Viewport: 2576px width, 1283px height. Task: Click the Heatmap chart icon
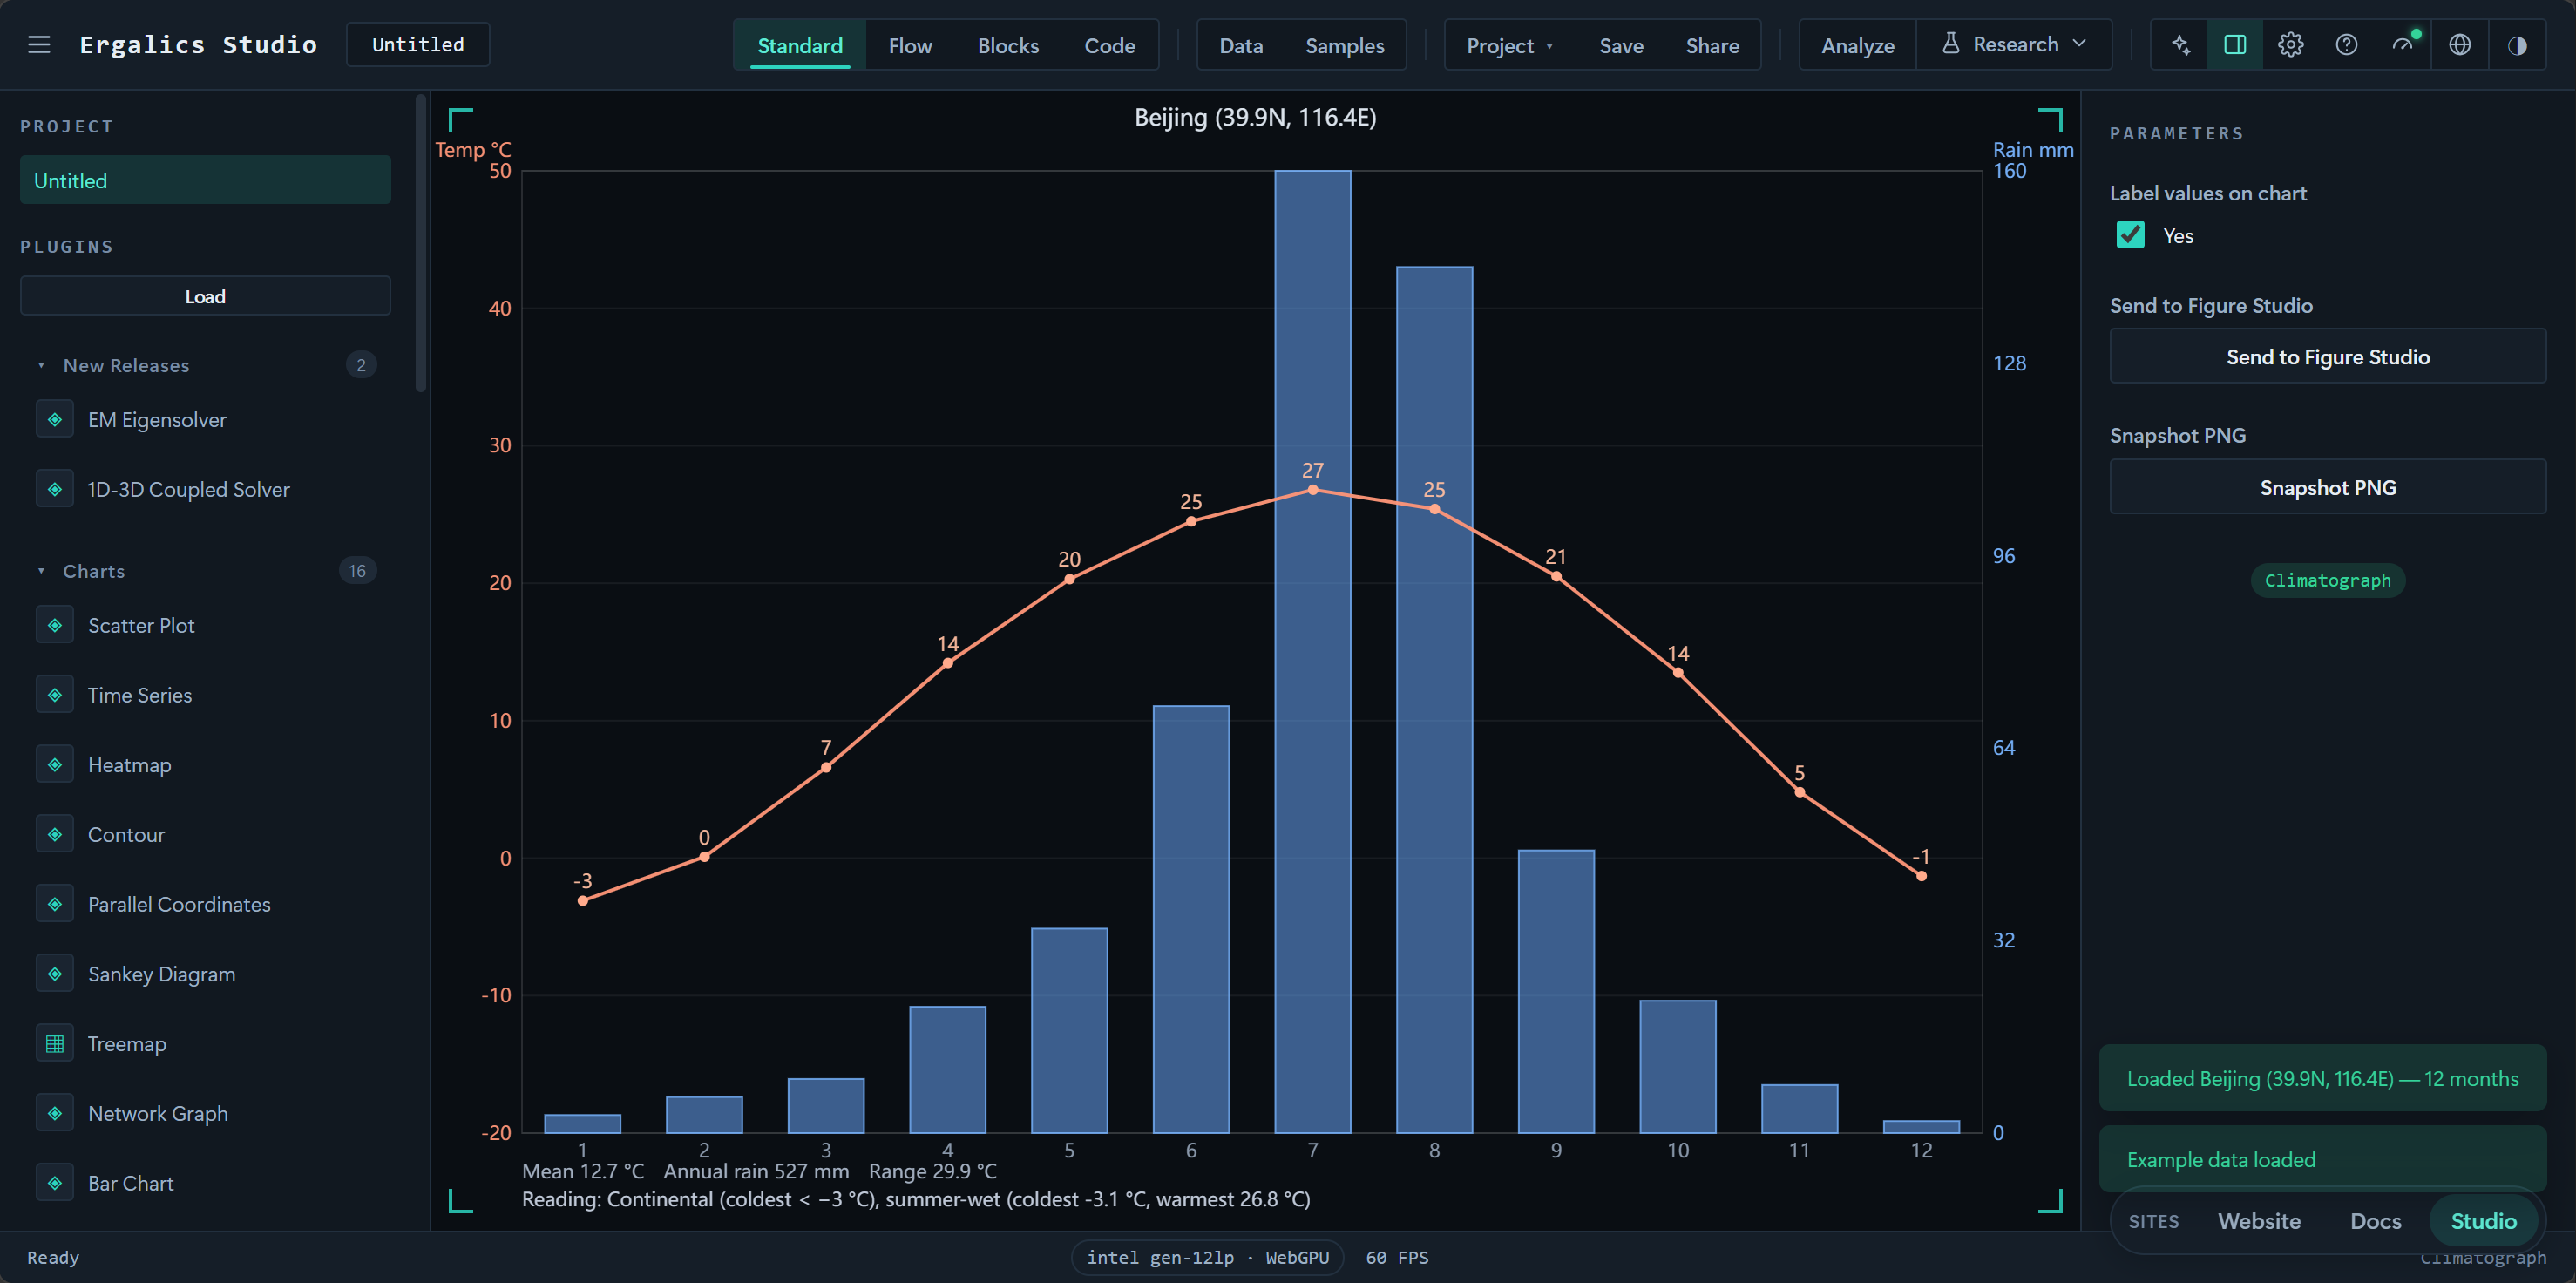(x=55, y=765)
